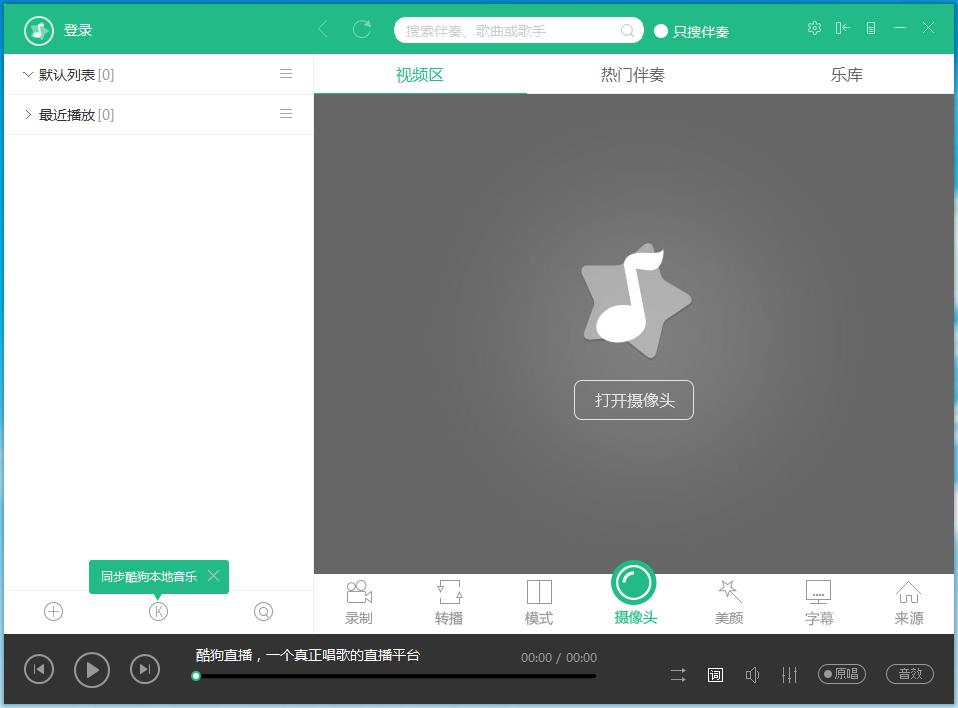958x708 pixels.
Task: Open the 模式 mode panel
Action: pos(538,600)
